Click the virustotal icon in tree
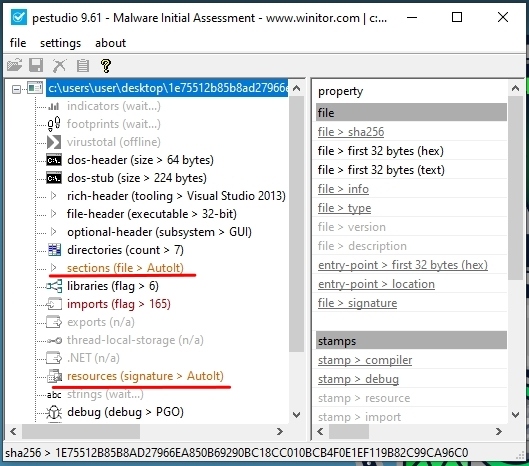Screen dimensions: 529x466 point(54,142)
